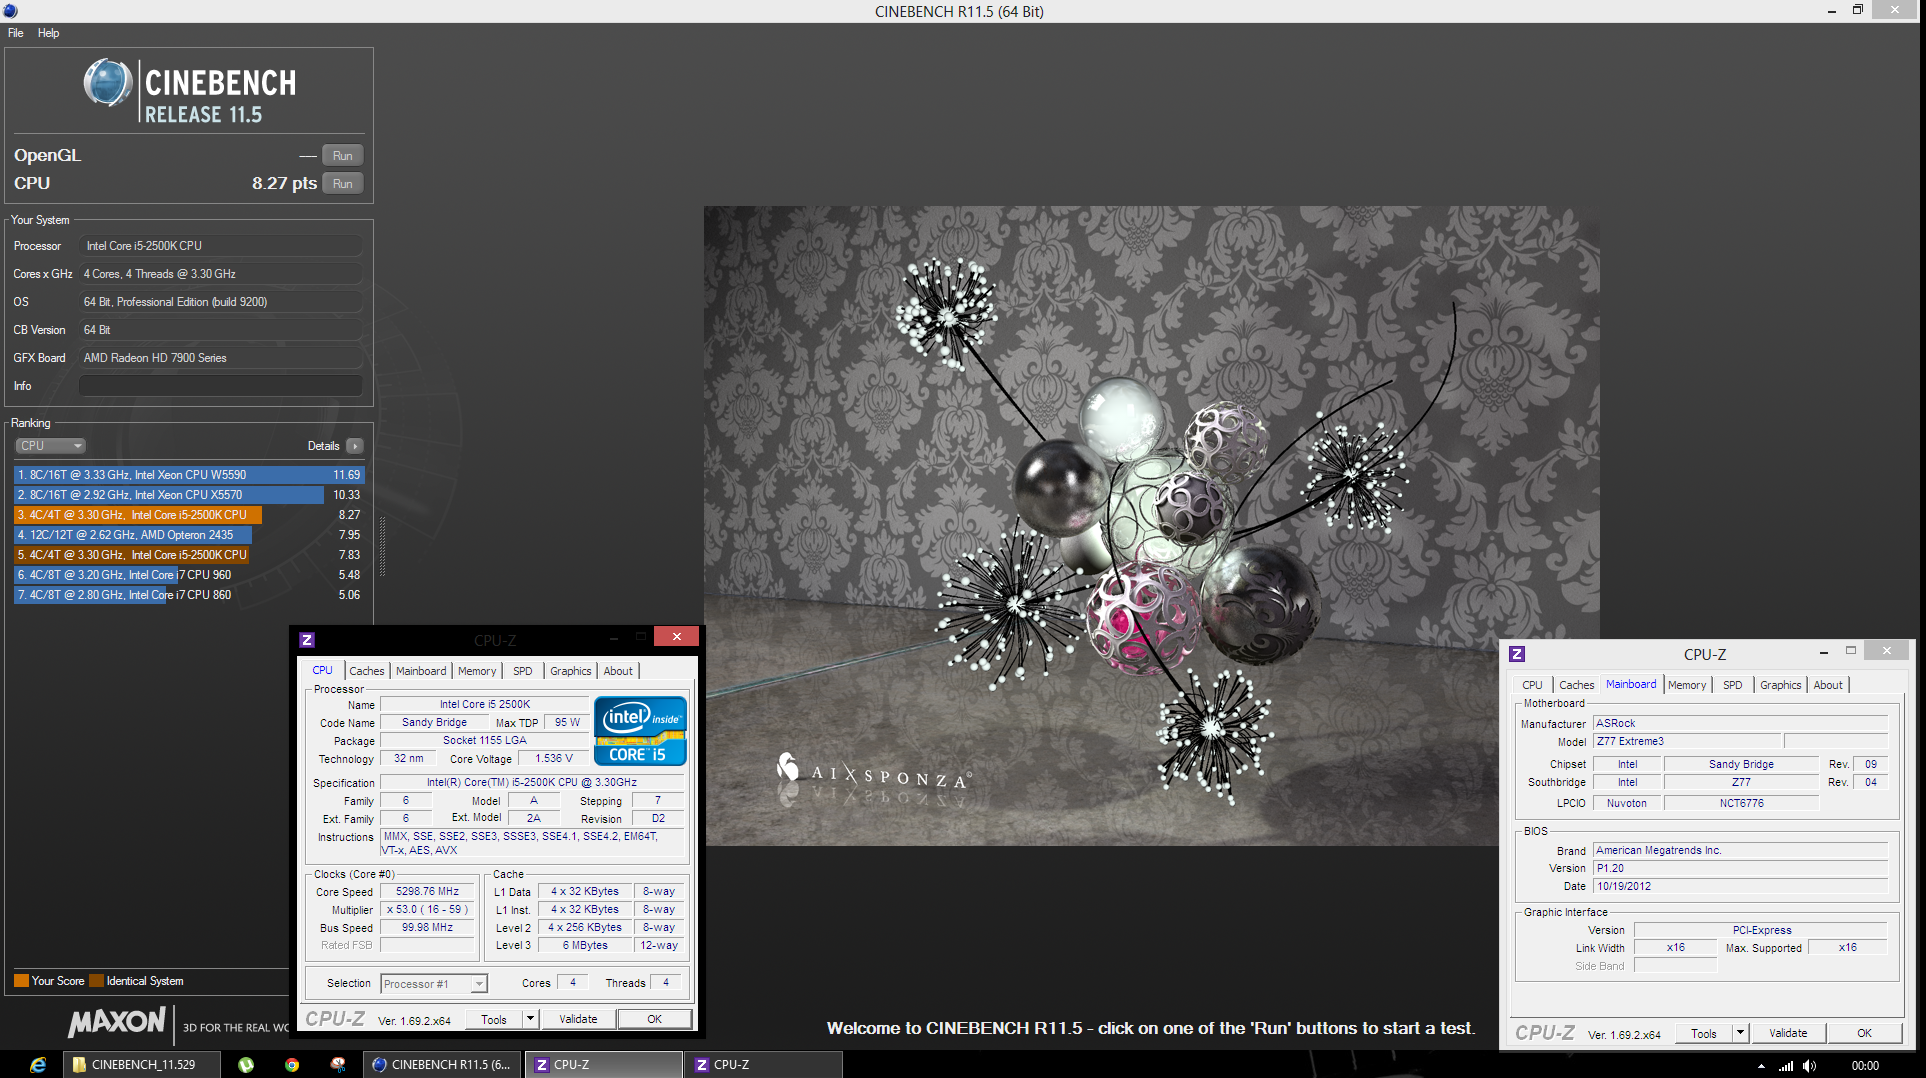Select ranking entry AMD Opteron 2435
This screenshot has height=1078, width=1926.
[x=189, y=535]
